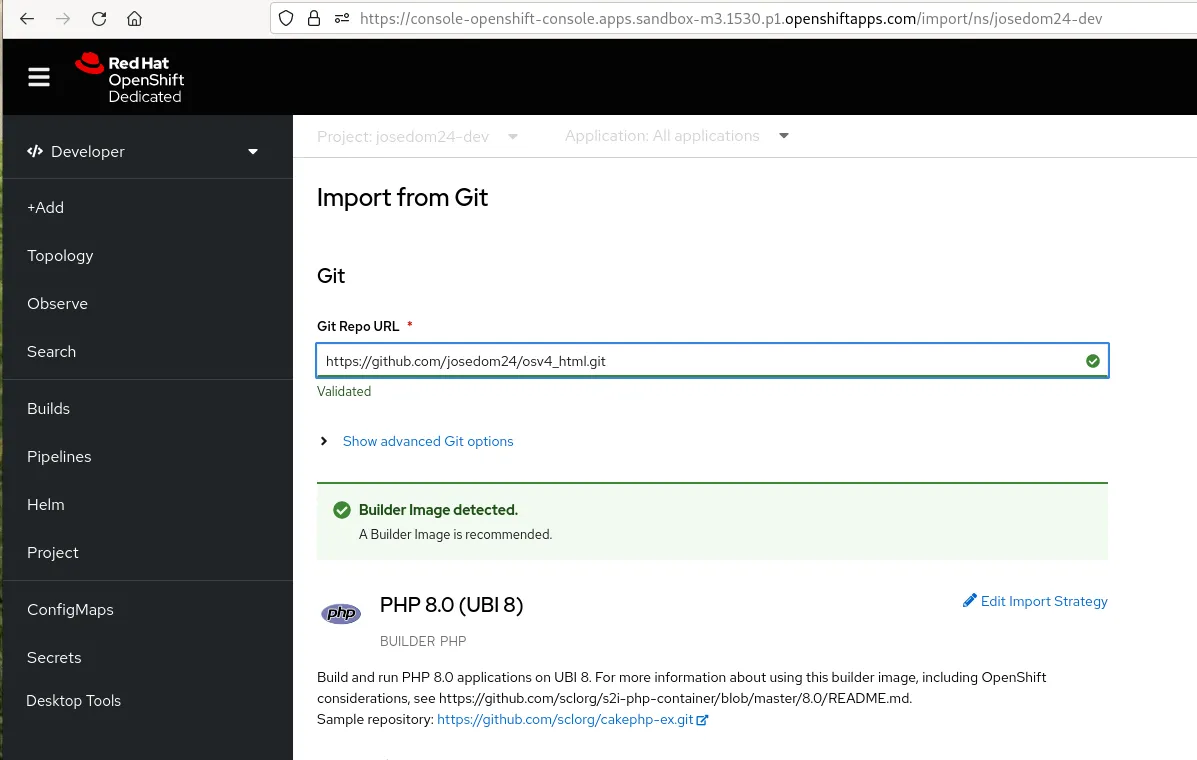Viewport: 1197px width, 760px height.
Task: Open the cakephp-ex sample repository link
Action: click(566, 719)
